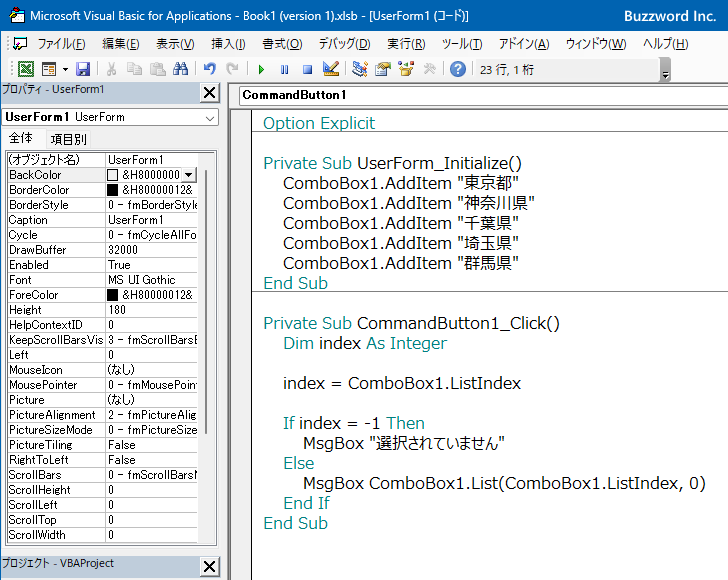Screen dimensions: 728x580
Task: Open the 編集(E) menu
Action: 121,44
